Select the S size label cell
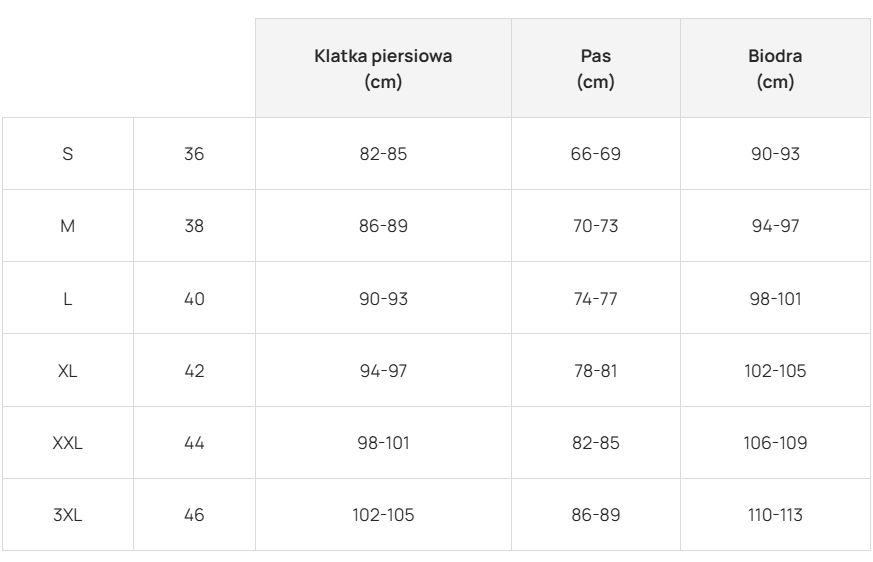 68,154
